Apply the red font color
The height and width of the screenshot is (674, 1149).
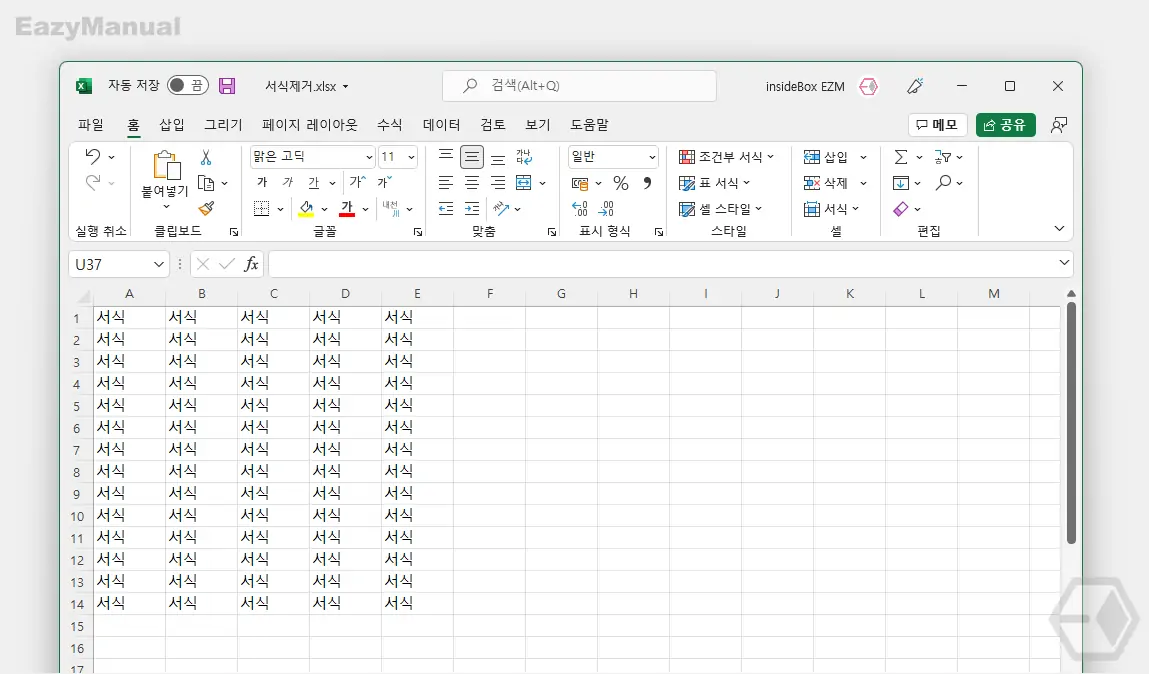point(347,209)
